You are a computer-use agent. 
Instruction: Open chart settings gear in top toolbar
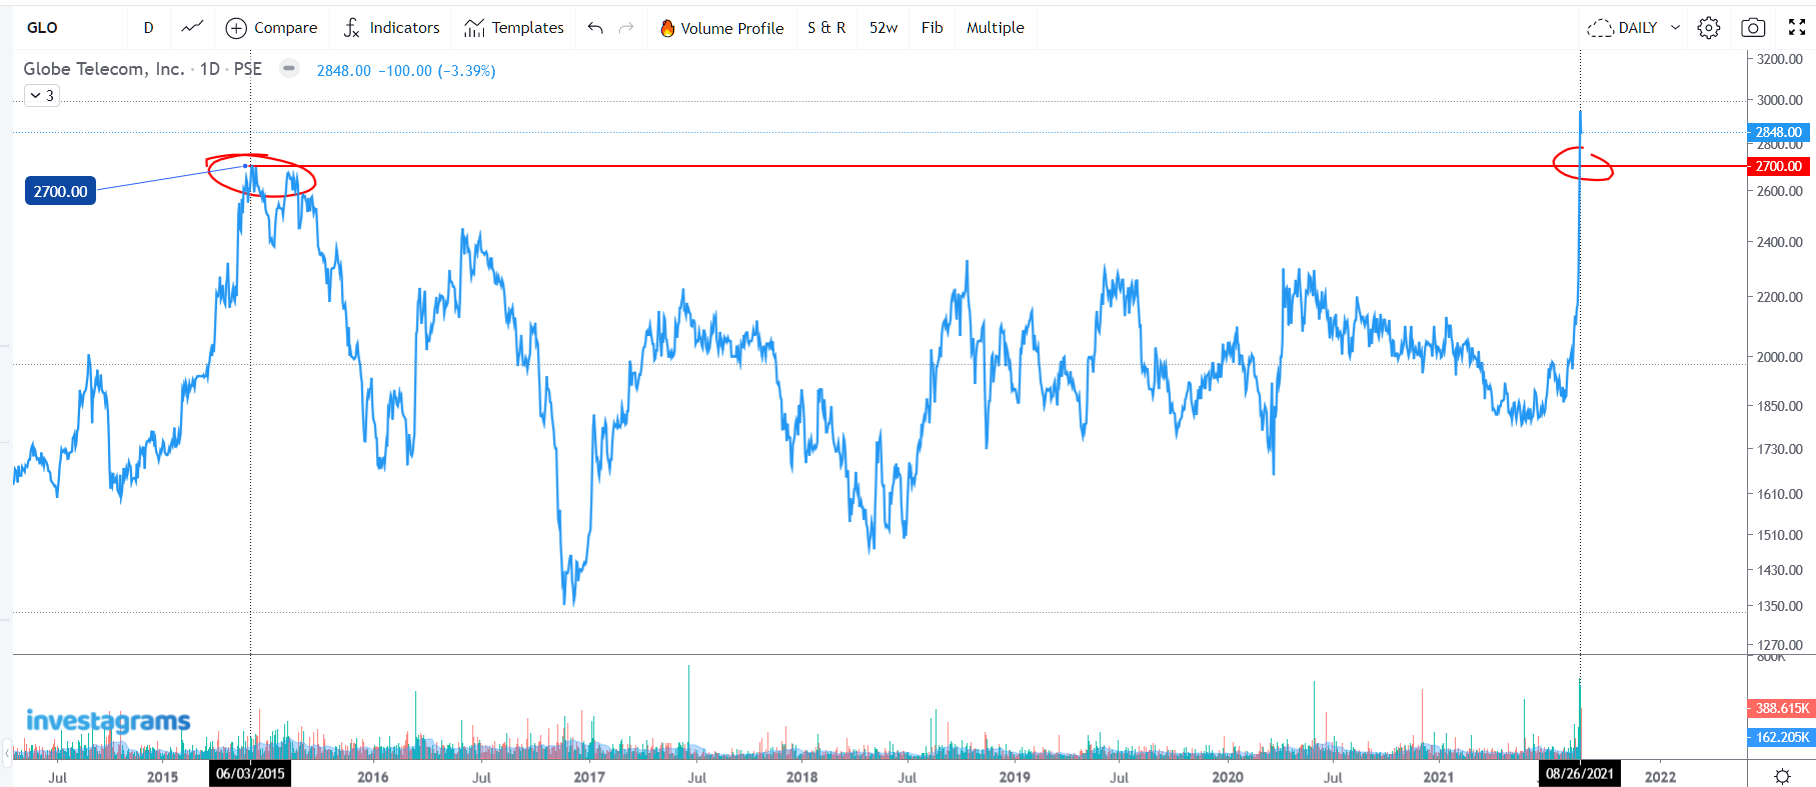1709,28
